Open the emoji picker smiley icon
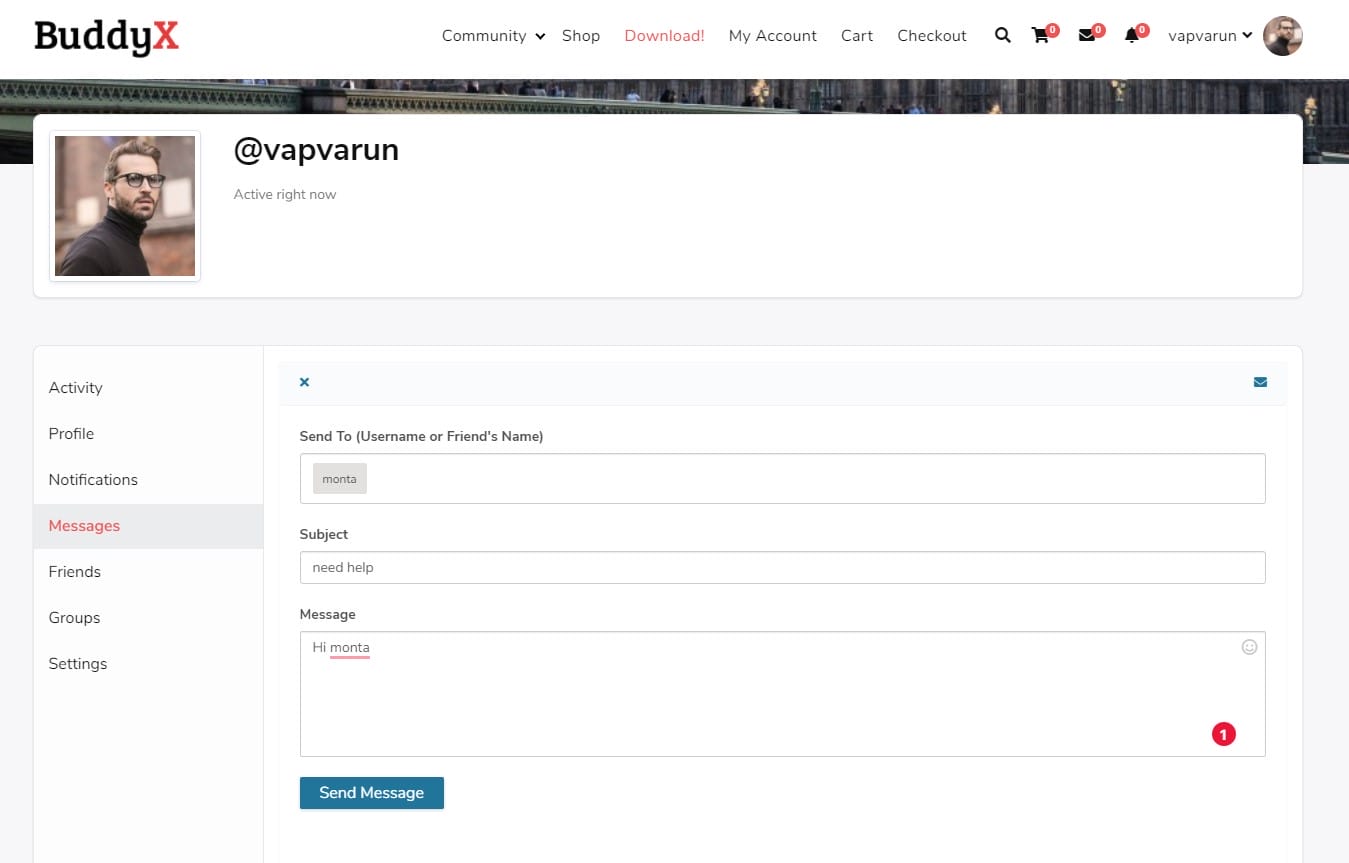The height and width of the screenshot is (863, 1349). click(1249, 647)
